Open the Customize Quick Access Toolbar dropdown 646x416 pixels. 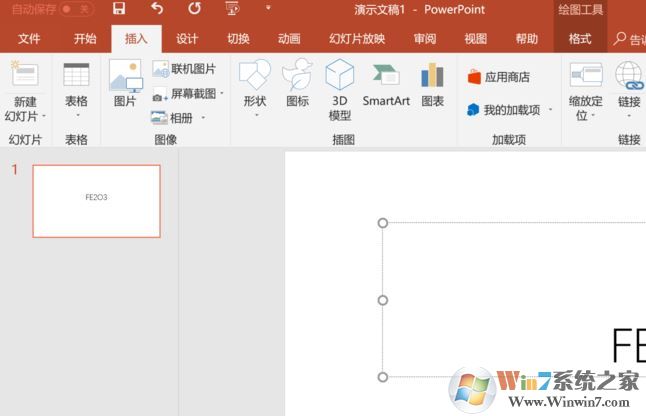[x=268, y=8]
